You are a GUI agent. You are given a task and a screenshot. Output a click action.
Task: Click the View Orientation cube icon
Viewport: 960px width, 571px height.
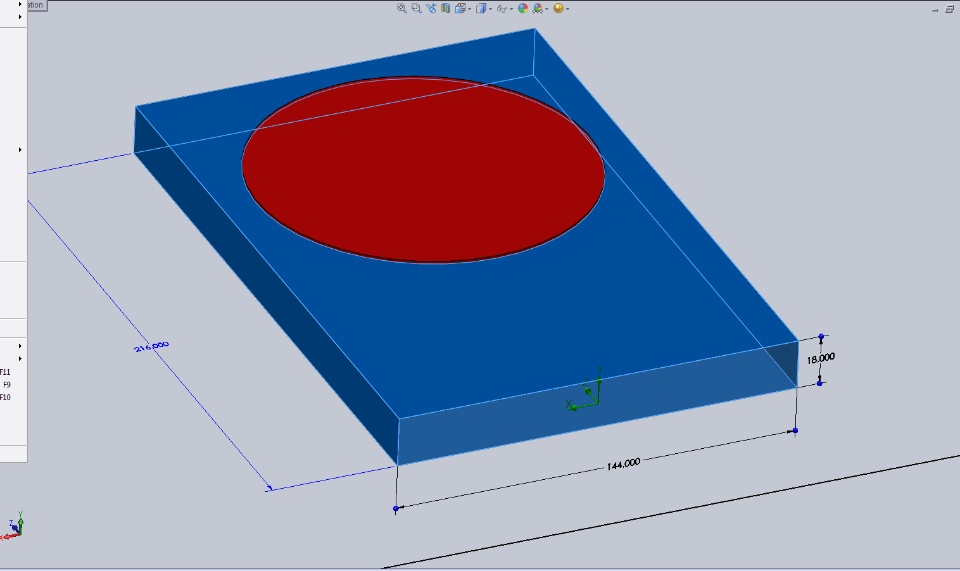460,8
